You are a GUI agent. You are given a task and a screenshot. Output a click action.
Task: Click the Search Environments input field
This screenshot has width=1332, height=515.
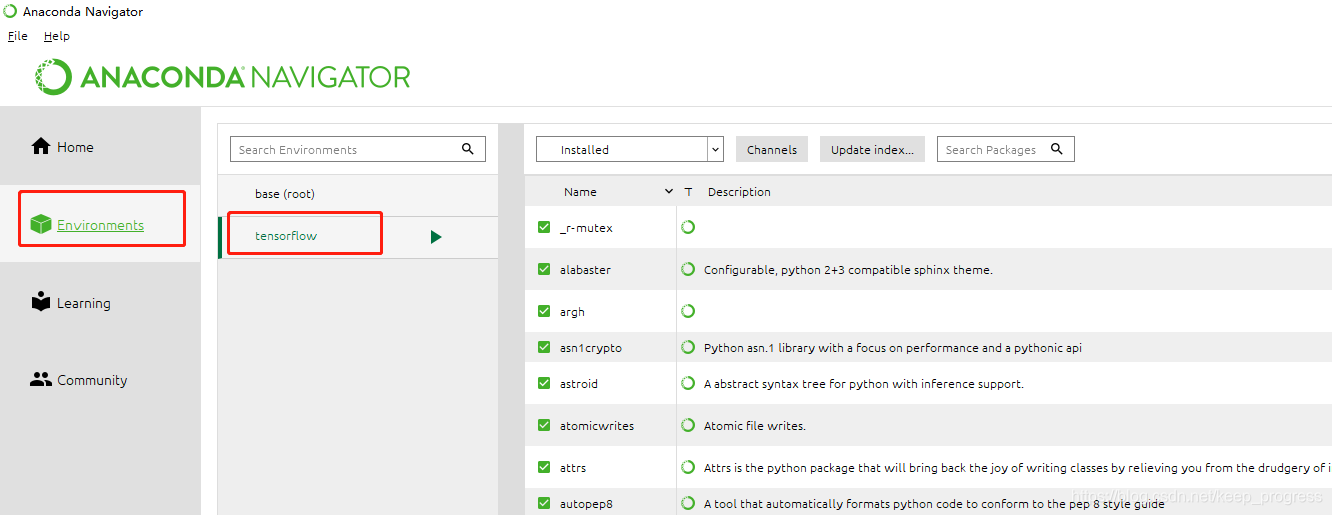click(358, 149)
